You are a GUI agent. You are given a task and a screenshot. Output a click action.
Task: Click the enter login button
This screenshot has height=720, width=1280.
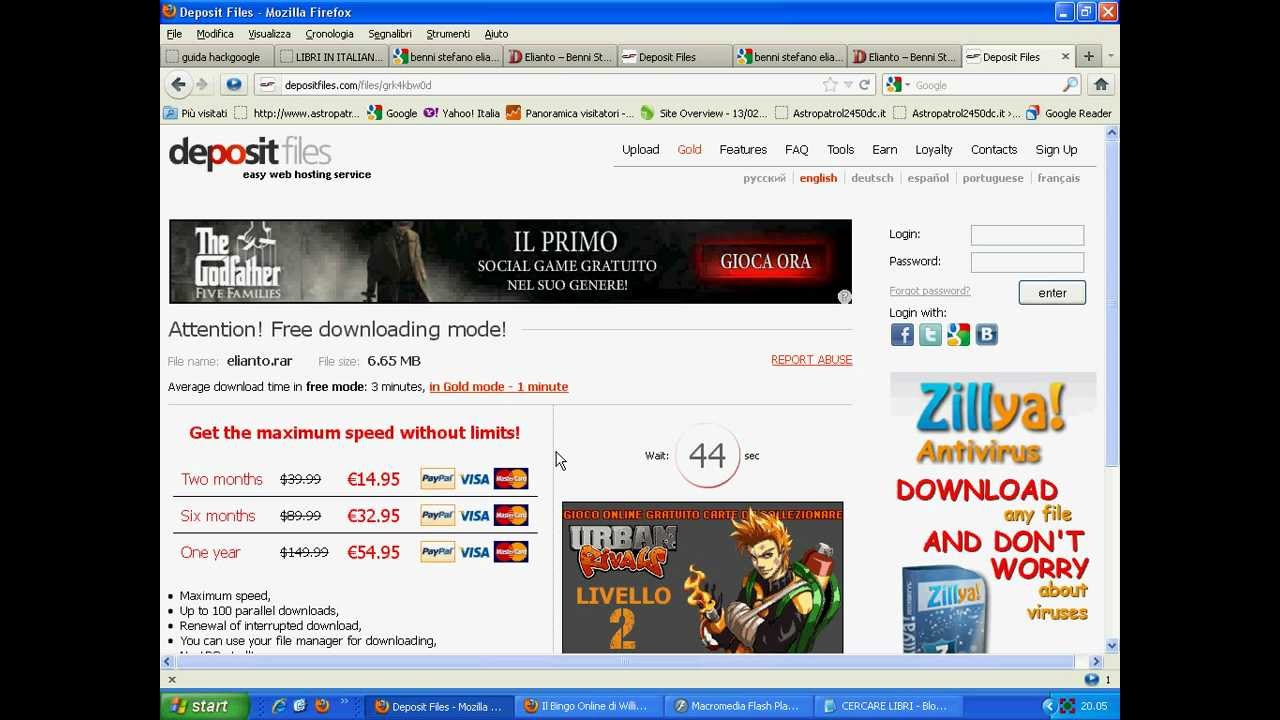(1052, 292)
